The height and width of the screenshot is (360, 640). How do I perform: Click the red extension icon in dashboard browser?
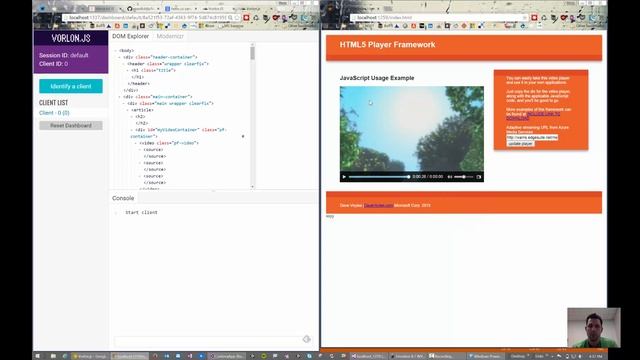click(246, 18)
